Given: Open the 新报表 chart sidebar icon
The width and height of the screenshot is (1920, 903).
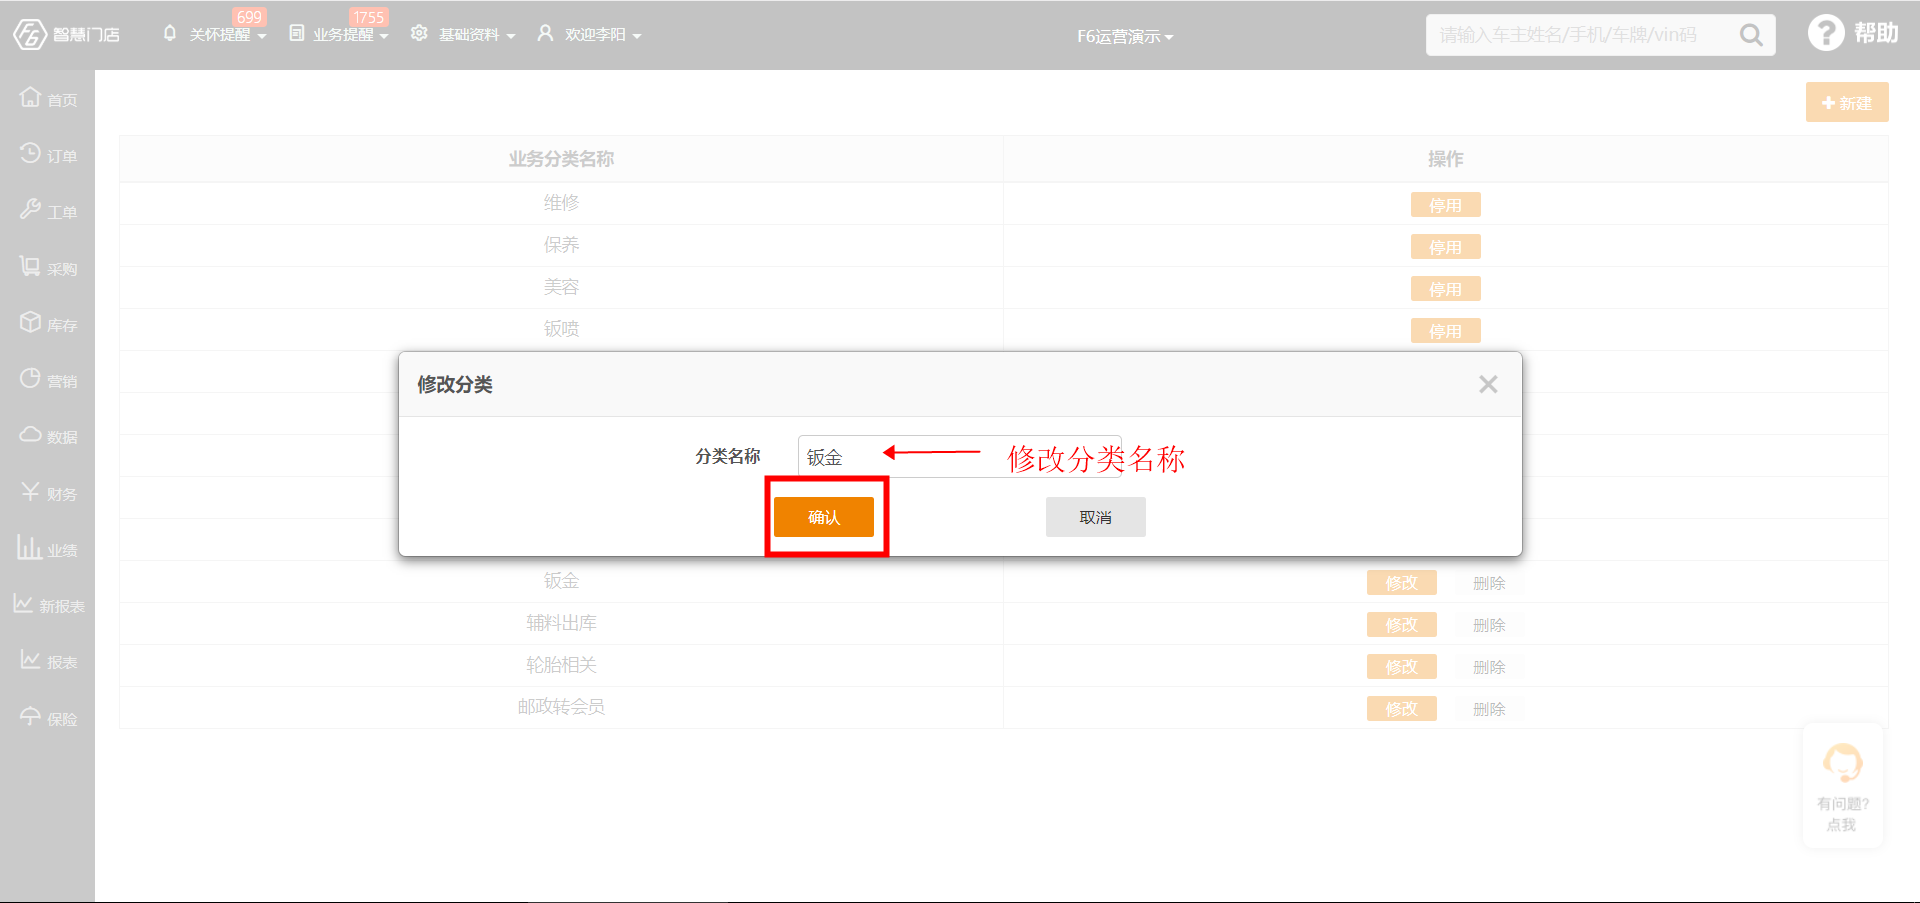Looking at the screenshot, I should 23,604.
